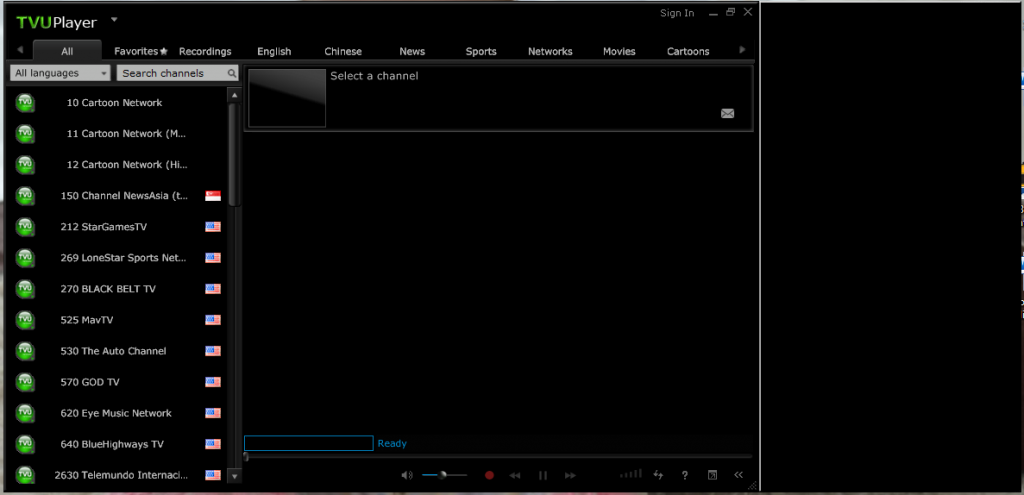Click the Select a channel text
This screenshot has width=1024, height=495.
tap(374, 76)
